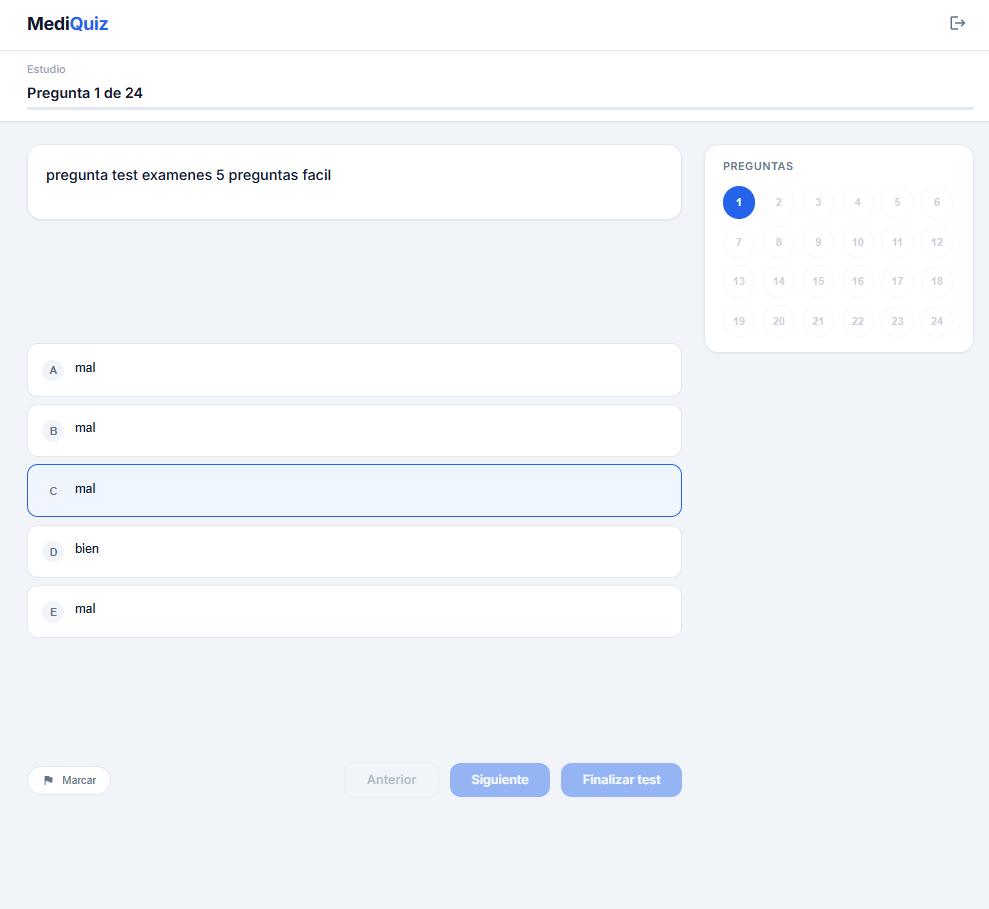Click current question 1 circle

pos(739,202)
